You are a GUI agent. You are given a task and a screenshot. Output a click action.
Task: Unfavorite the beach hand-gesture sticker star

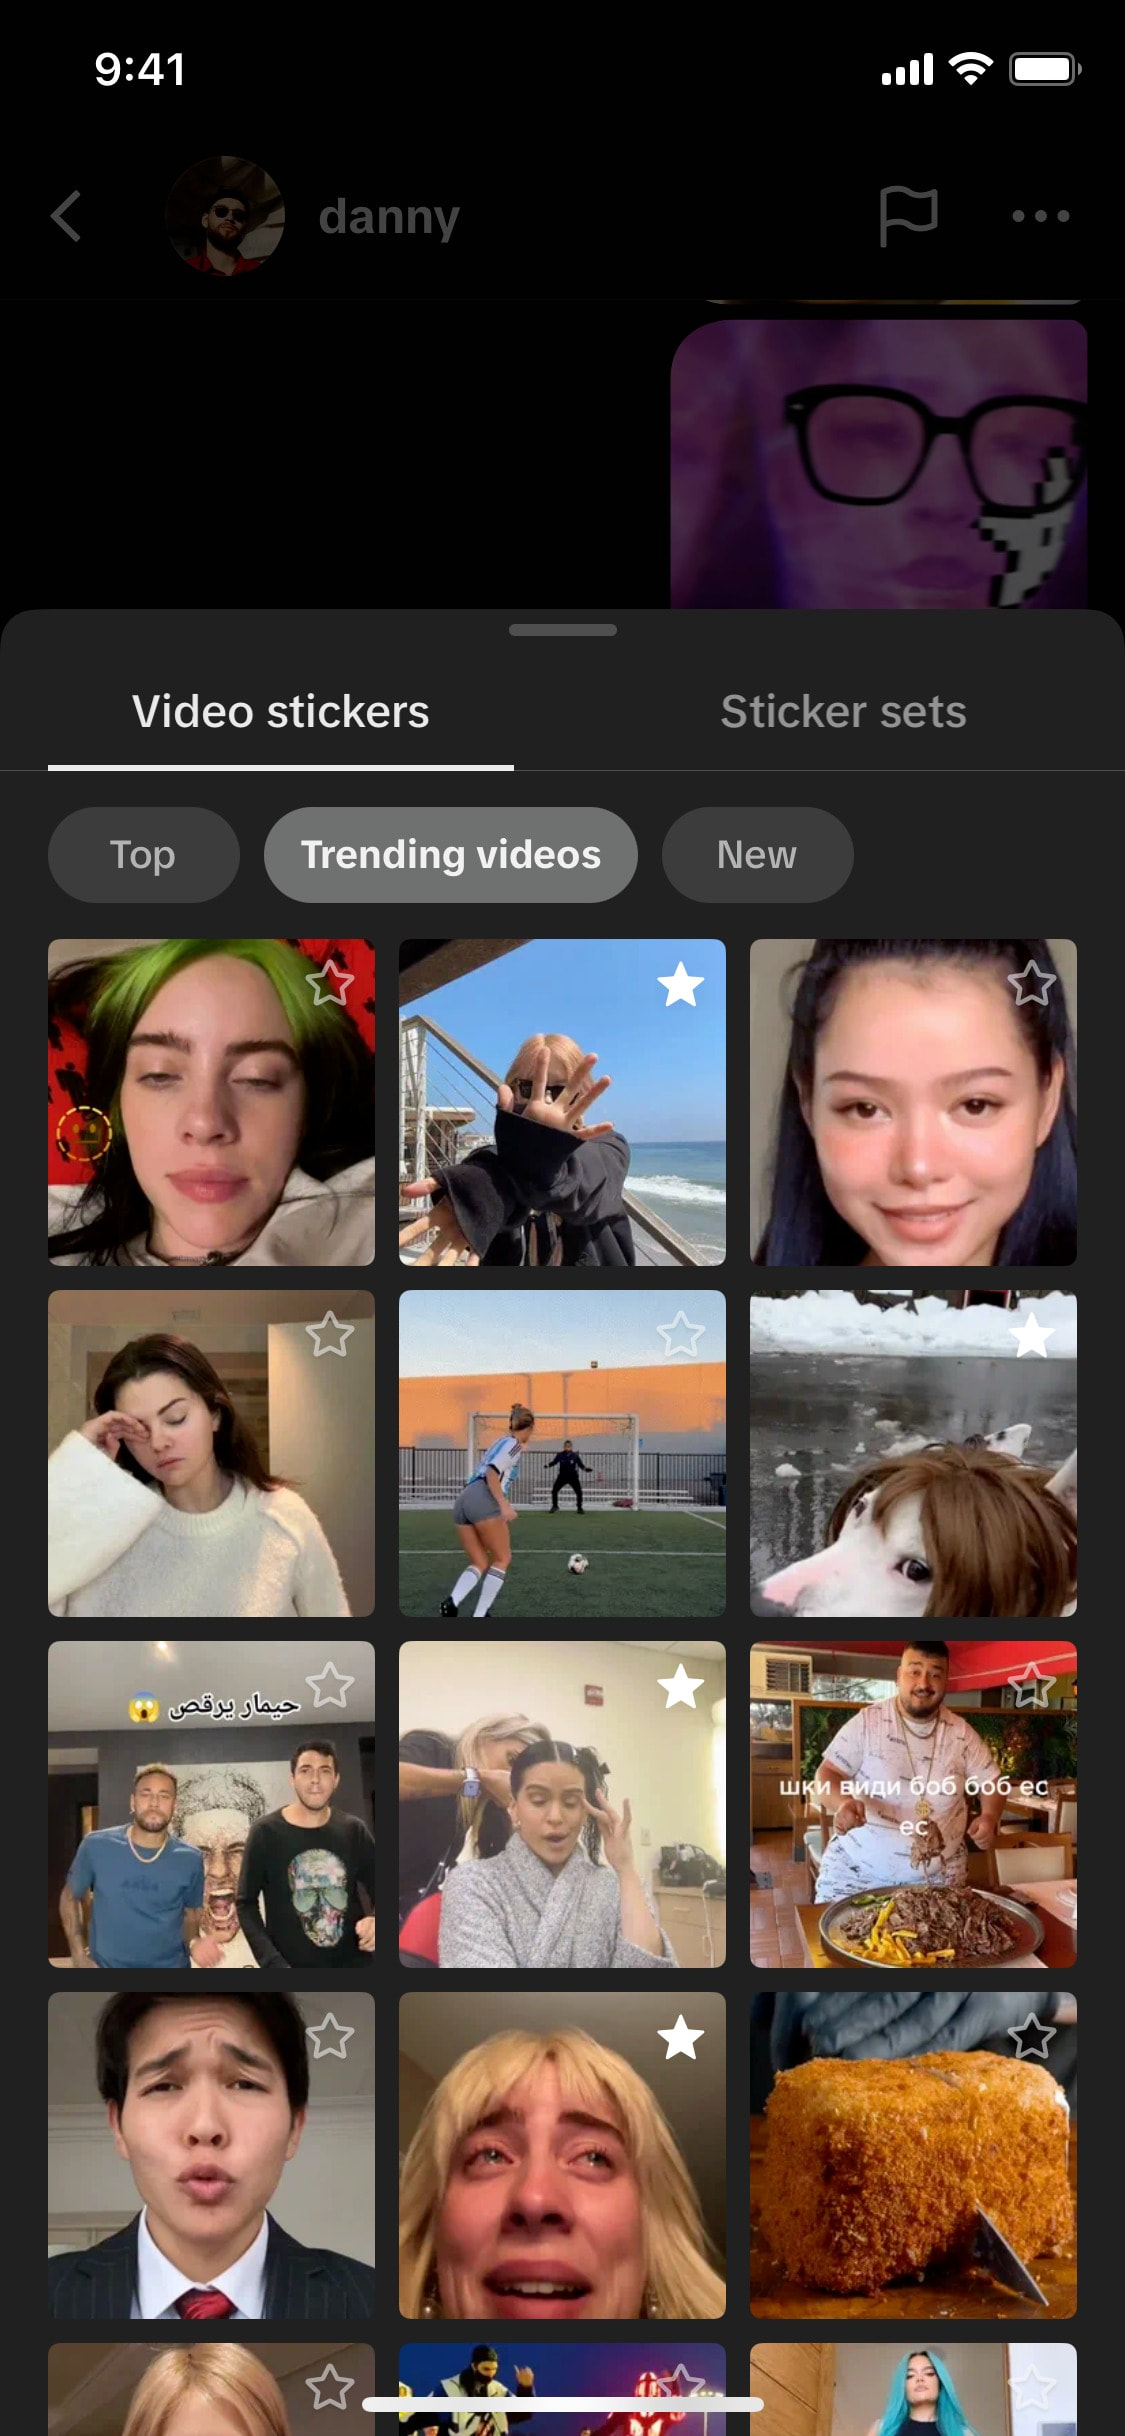point(681,984)
